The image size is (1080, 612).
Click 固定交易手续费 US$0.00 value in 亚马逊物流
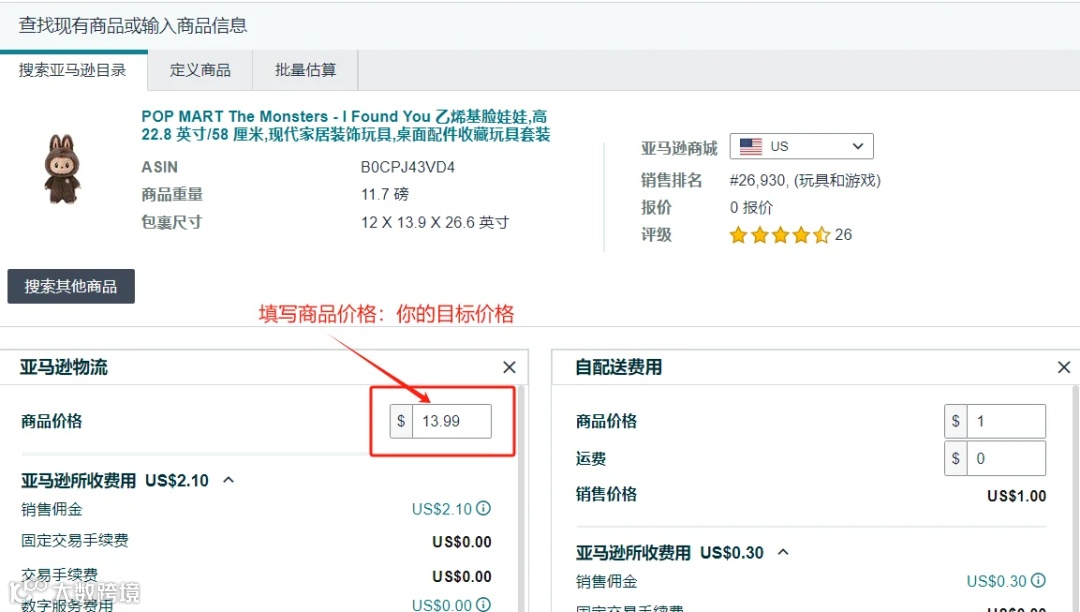[x=462, y=542]
